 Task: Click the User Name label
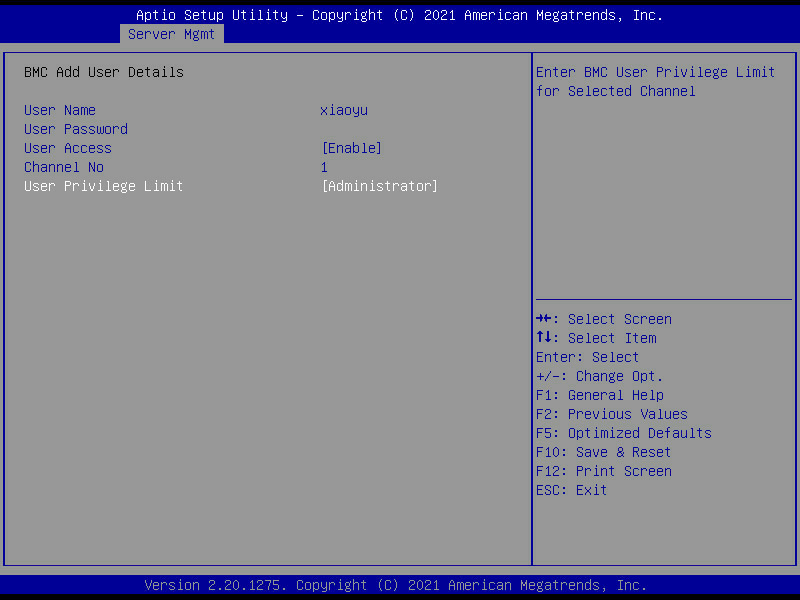tap(60, 110)
